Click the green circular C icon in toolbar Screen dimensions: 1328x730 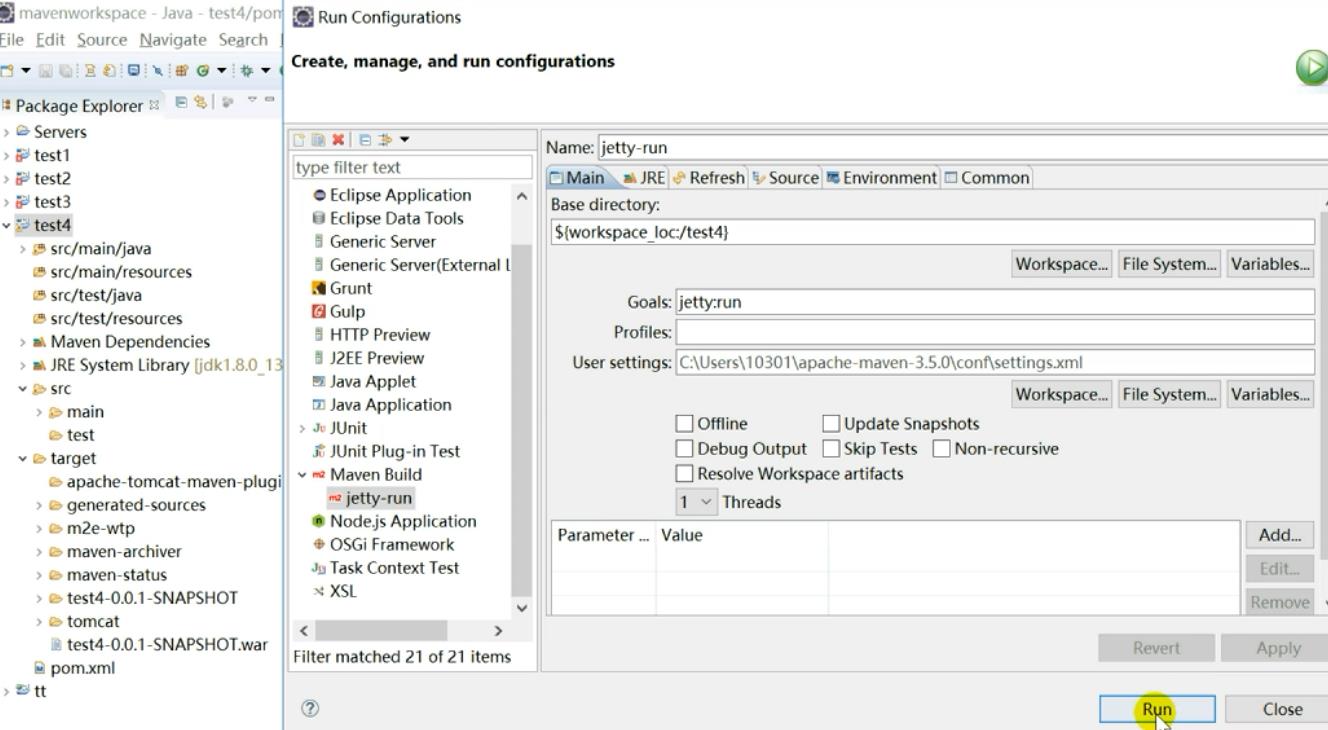[x=202, y=70]
